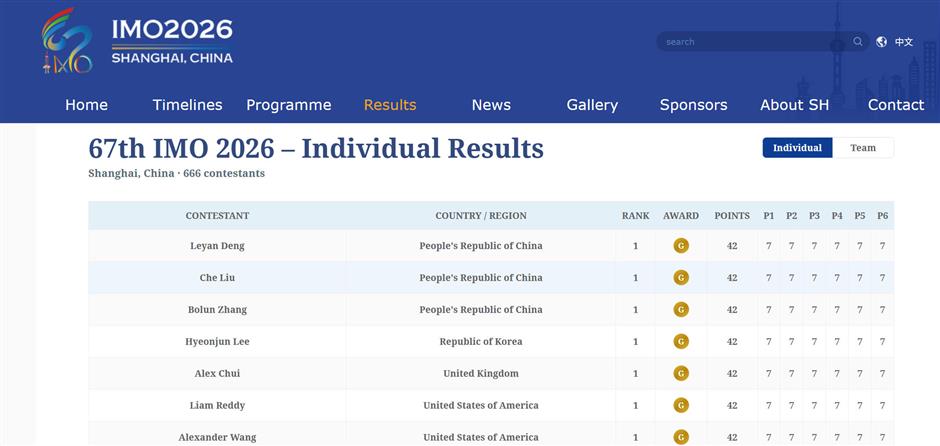Click Bolun Zhang's P1 score
The height and width of the screenshot is (446, 940).
pos(769,310)
